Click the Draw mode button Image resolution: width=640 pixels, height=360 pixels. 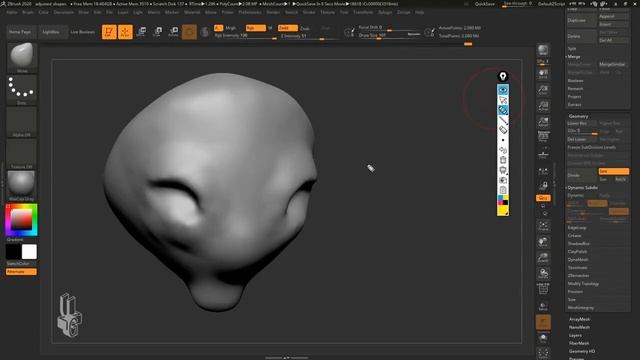[x=125, y=32]
